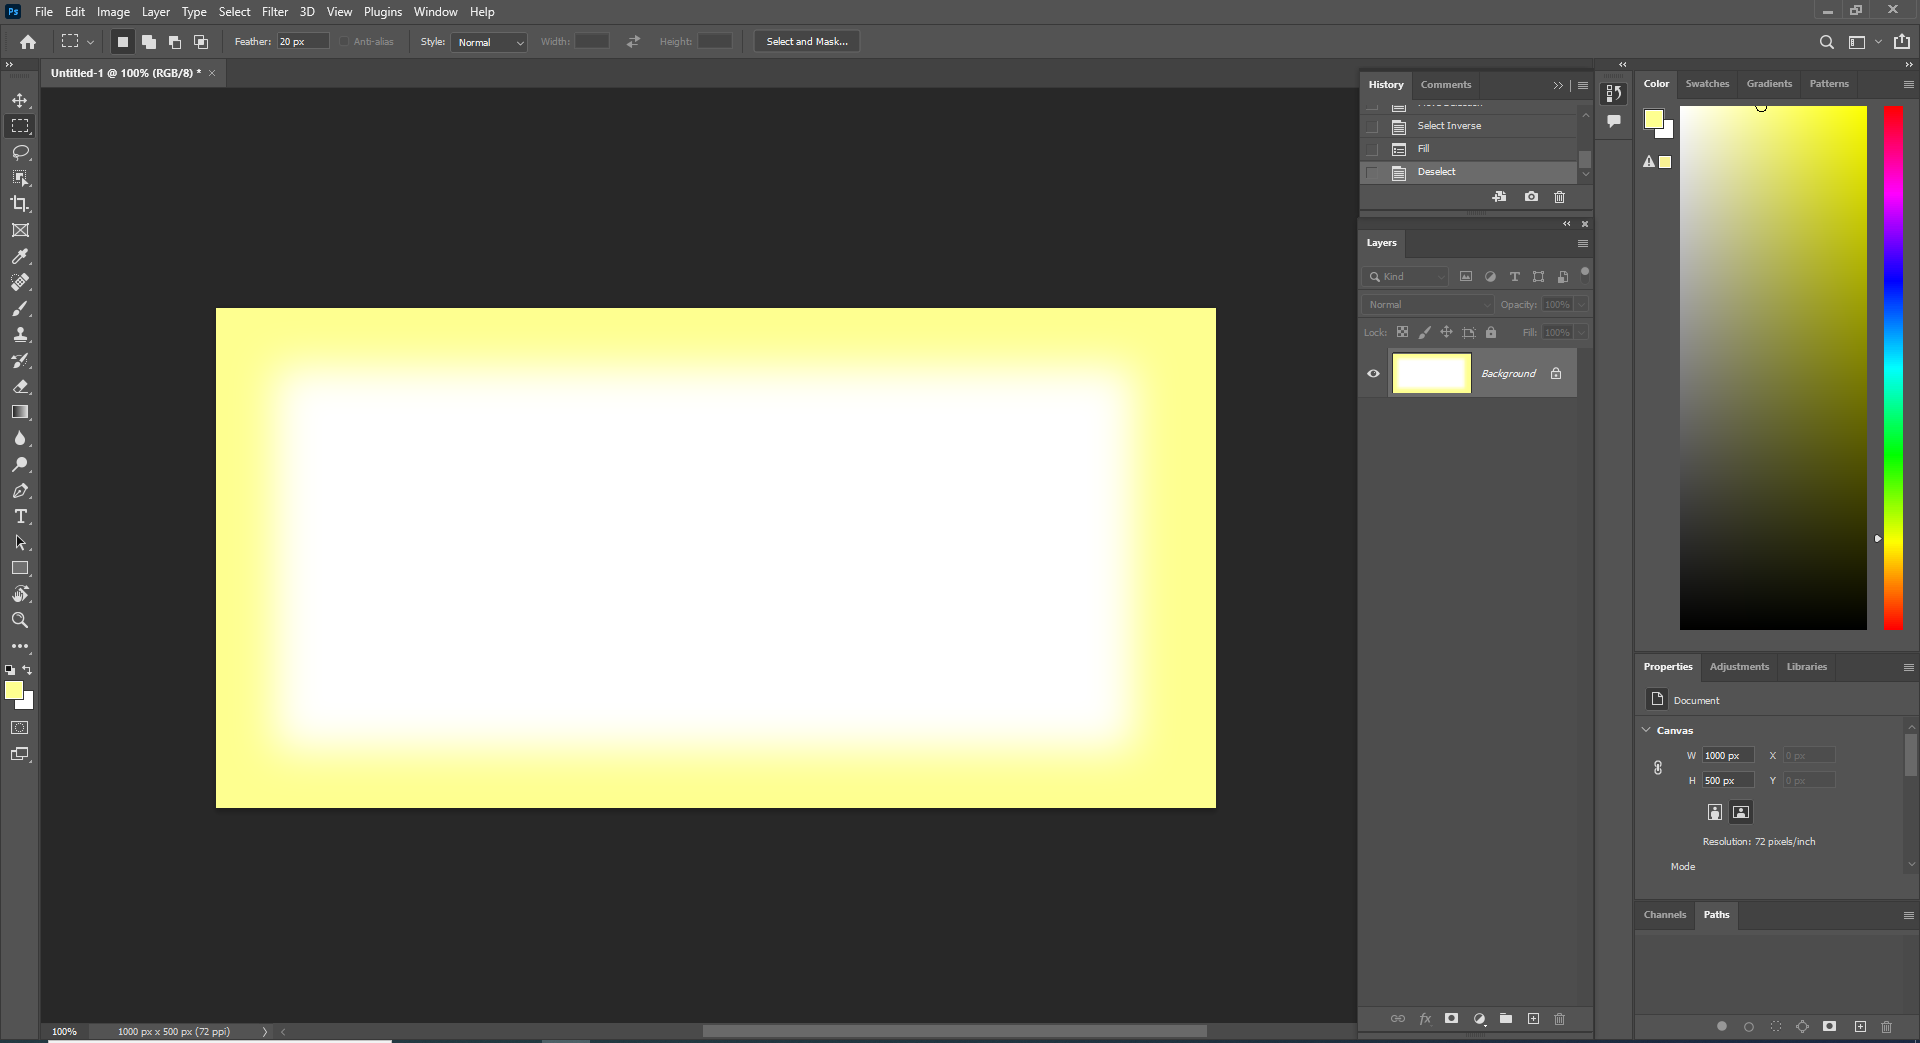
Task: Set canvas to portrait orientation
Action: pos(1715,812)
